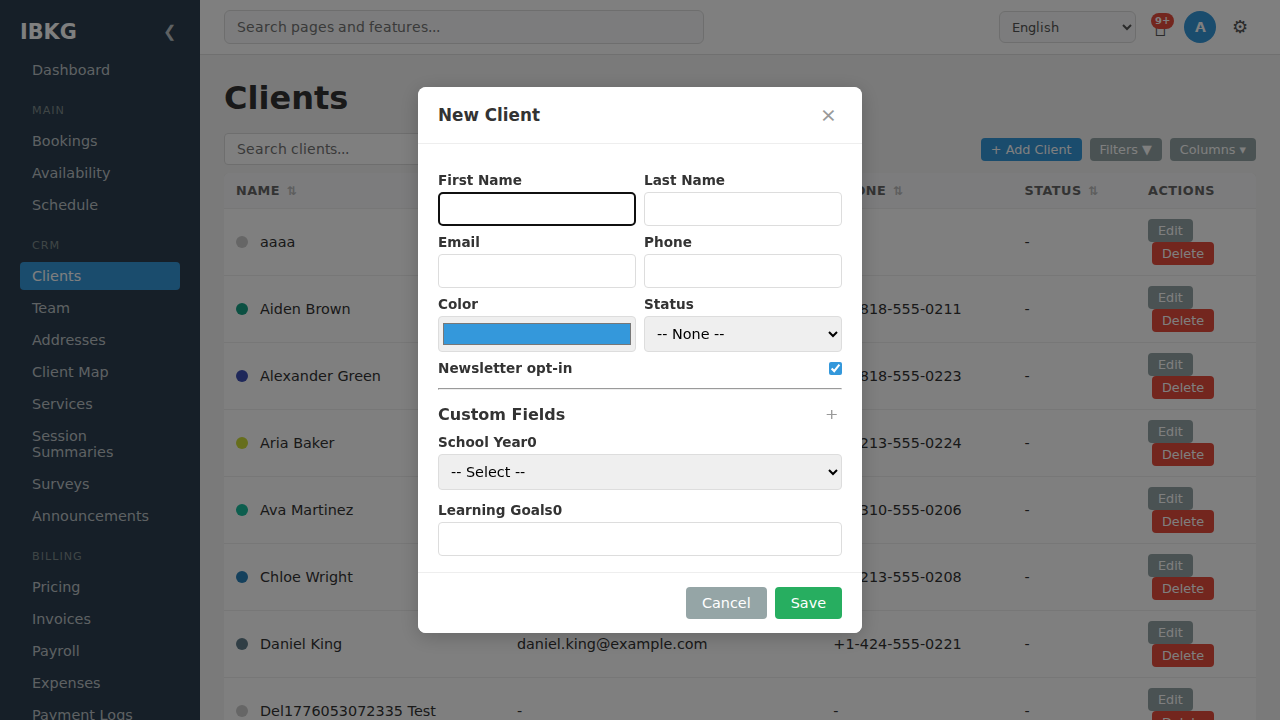This screenshot has height=720, width=1280.
Task: Click the color dot beside Alexander Green
Action: coord(242,376)
